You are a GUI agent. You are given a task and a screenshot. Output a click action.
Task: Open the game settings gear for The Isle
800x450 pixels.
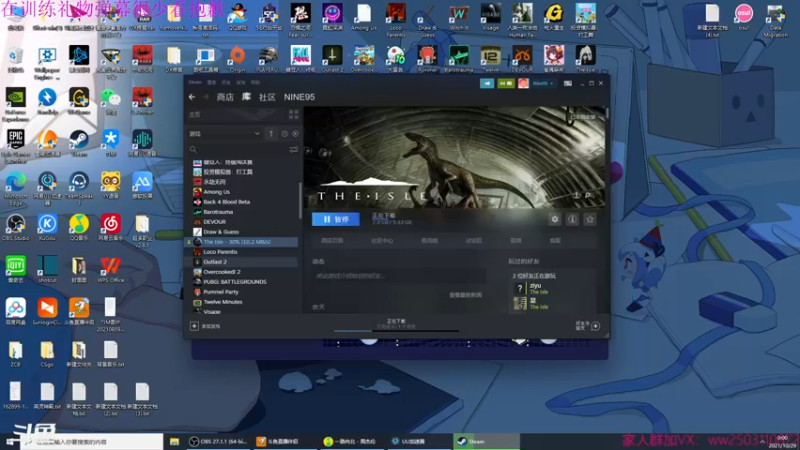[555, 219]
